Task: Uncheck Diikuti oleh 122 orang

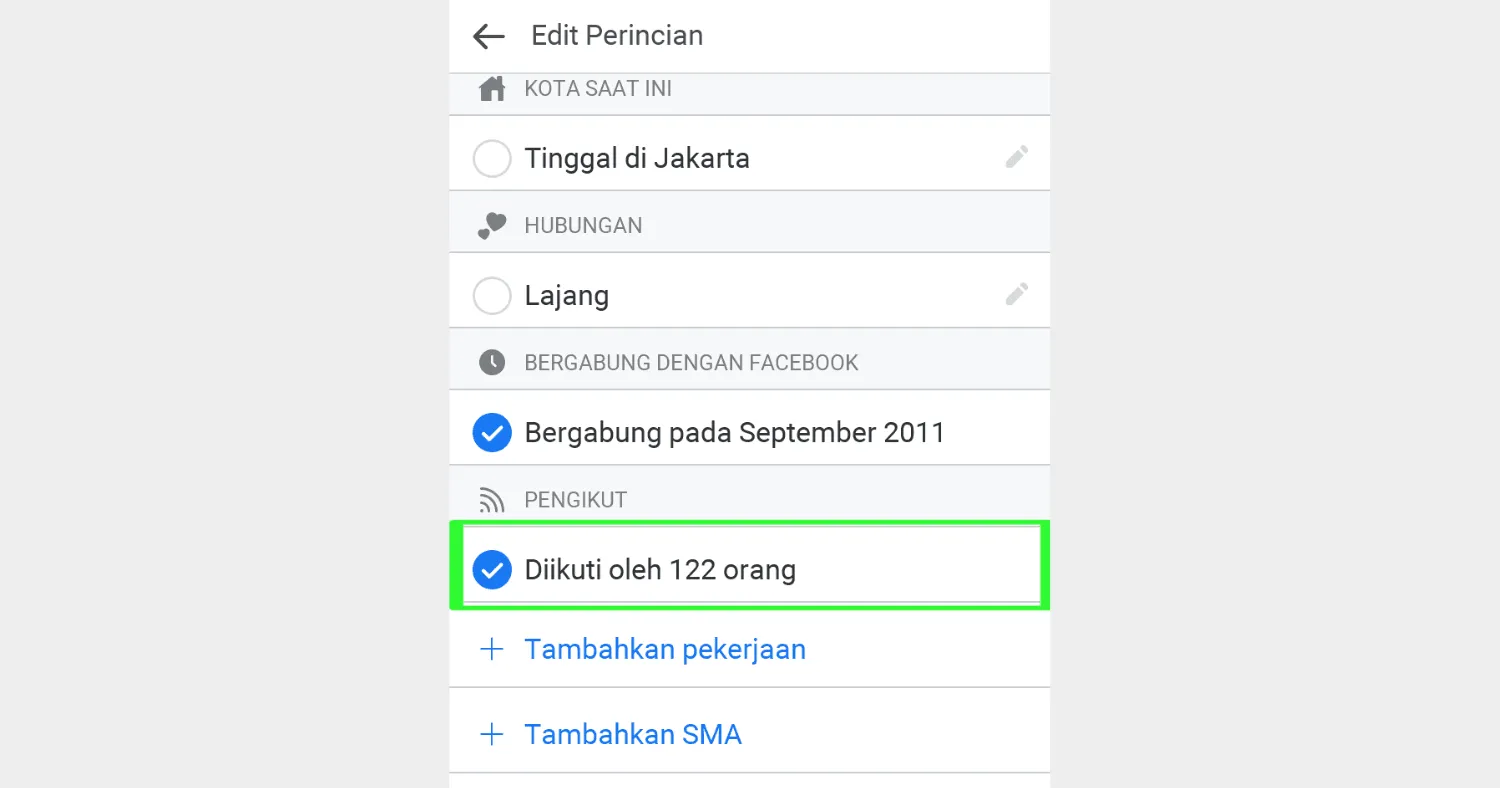Action: pos(492,570)
